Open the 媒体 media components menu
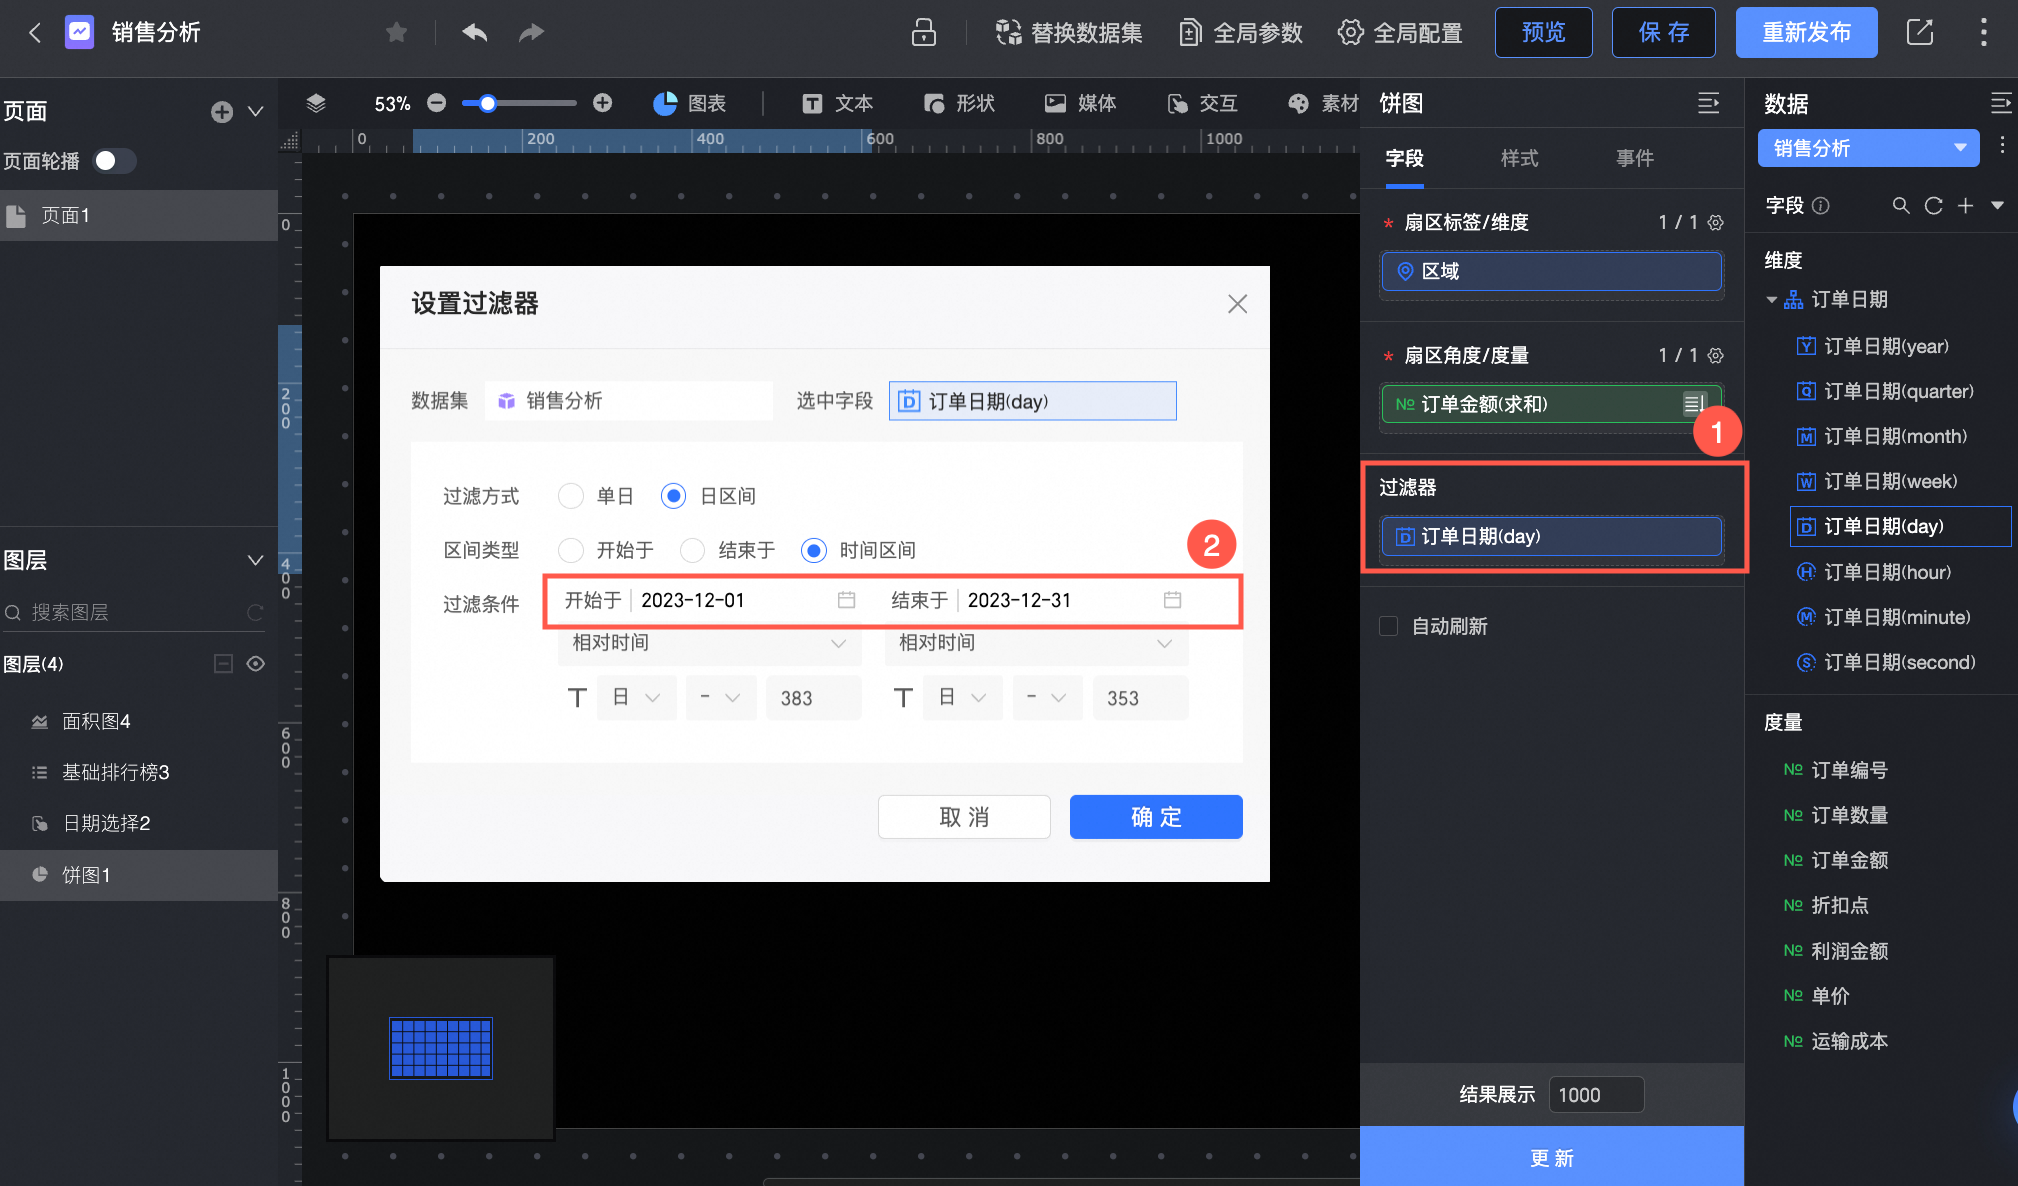This screenshot has height=1186, width=2018. pyautogui.click(x=1080, y=103)
